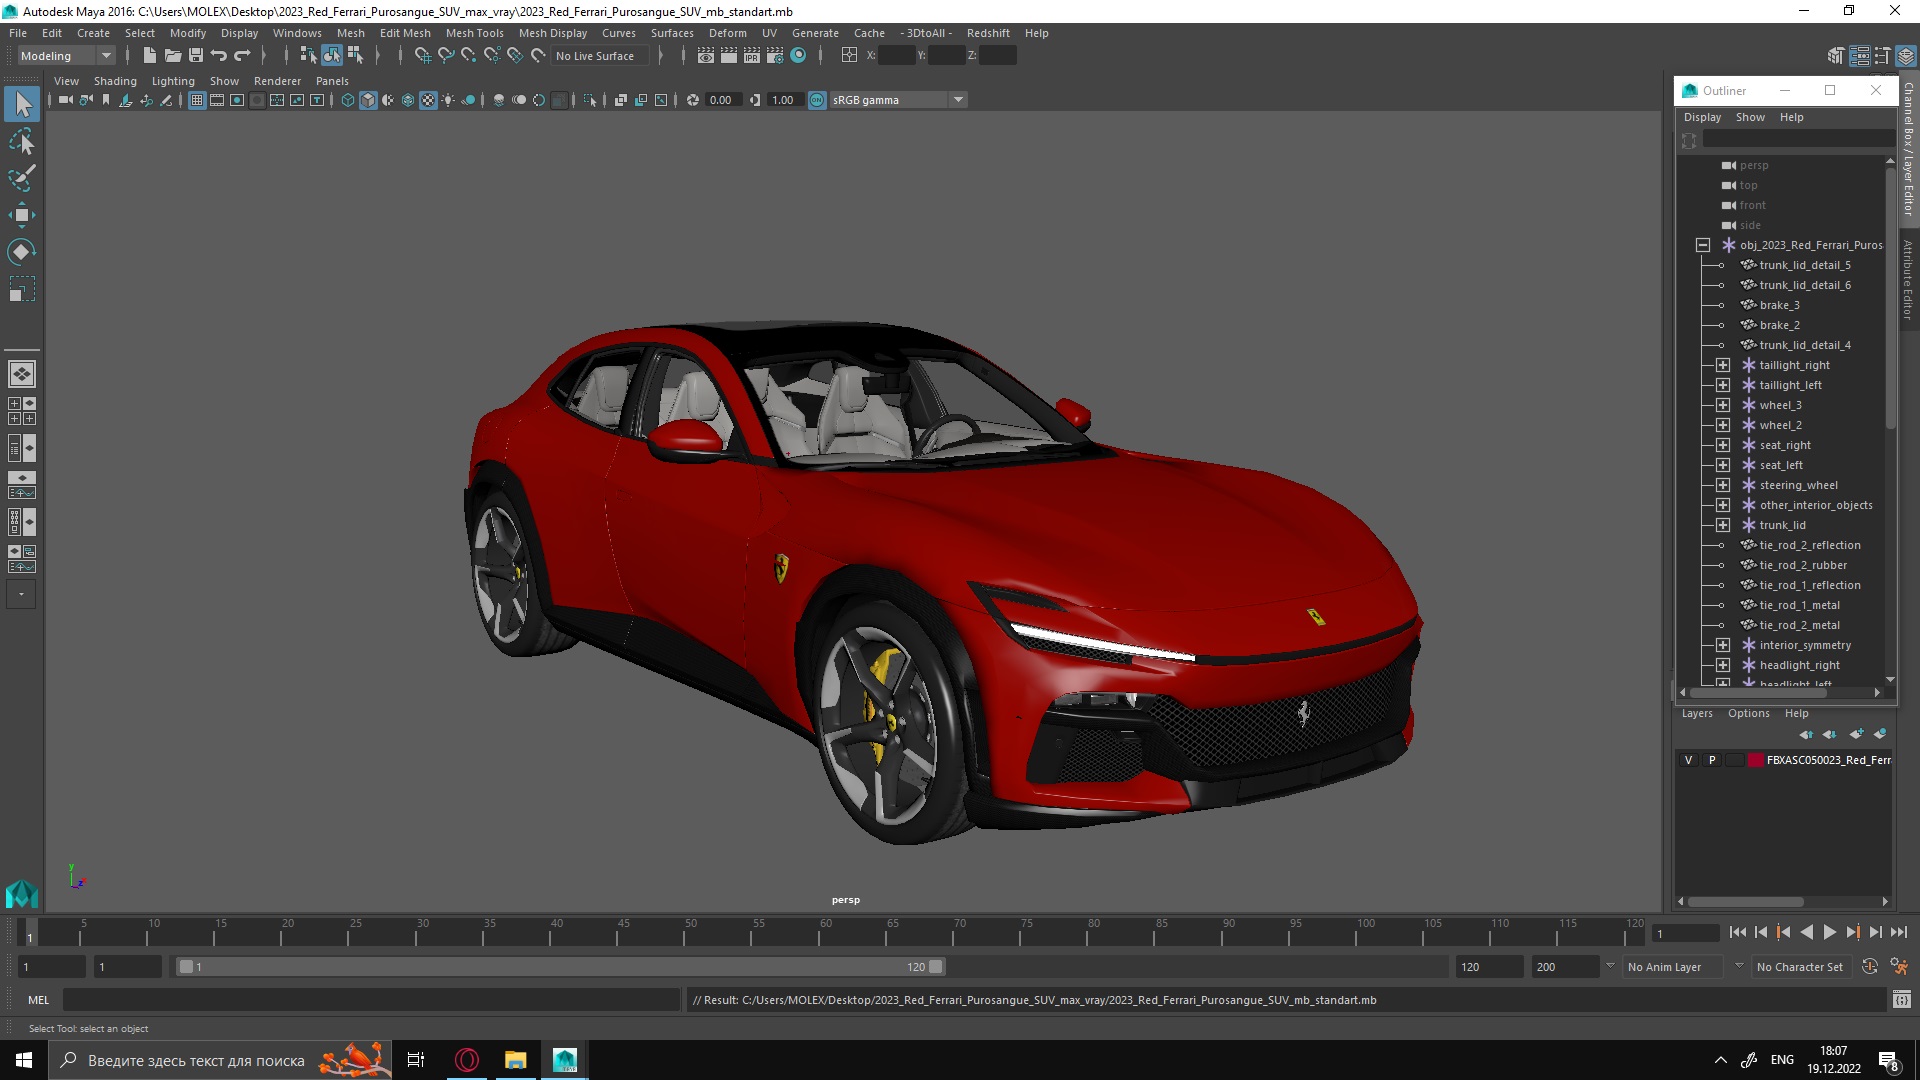
Task: Click the Maya home icon in toolbox
Action: point(22,893)
